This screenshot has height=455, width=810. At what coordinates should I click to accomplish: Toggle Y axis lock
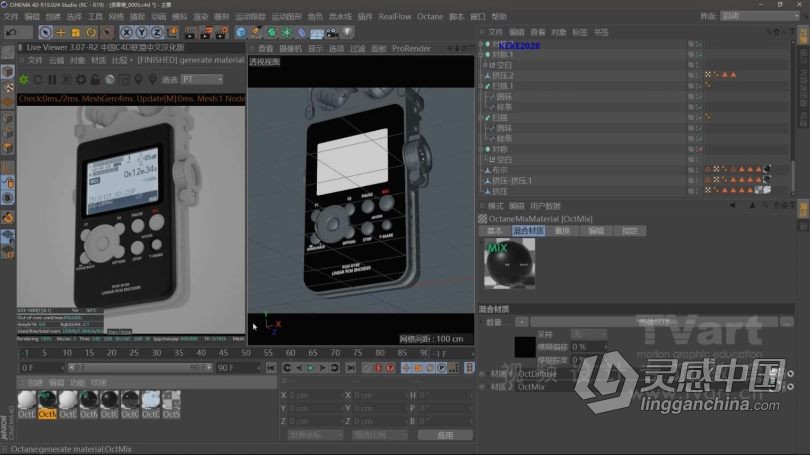141,33
